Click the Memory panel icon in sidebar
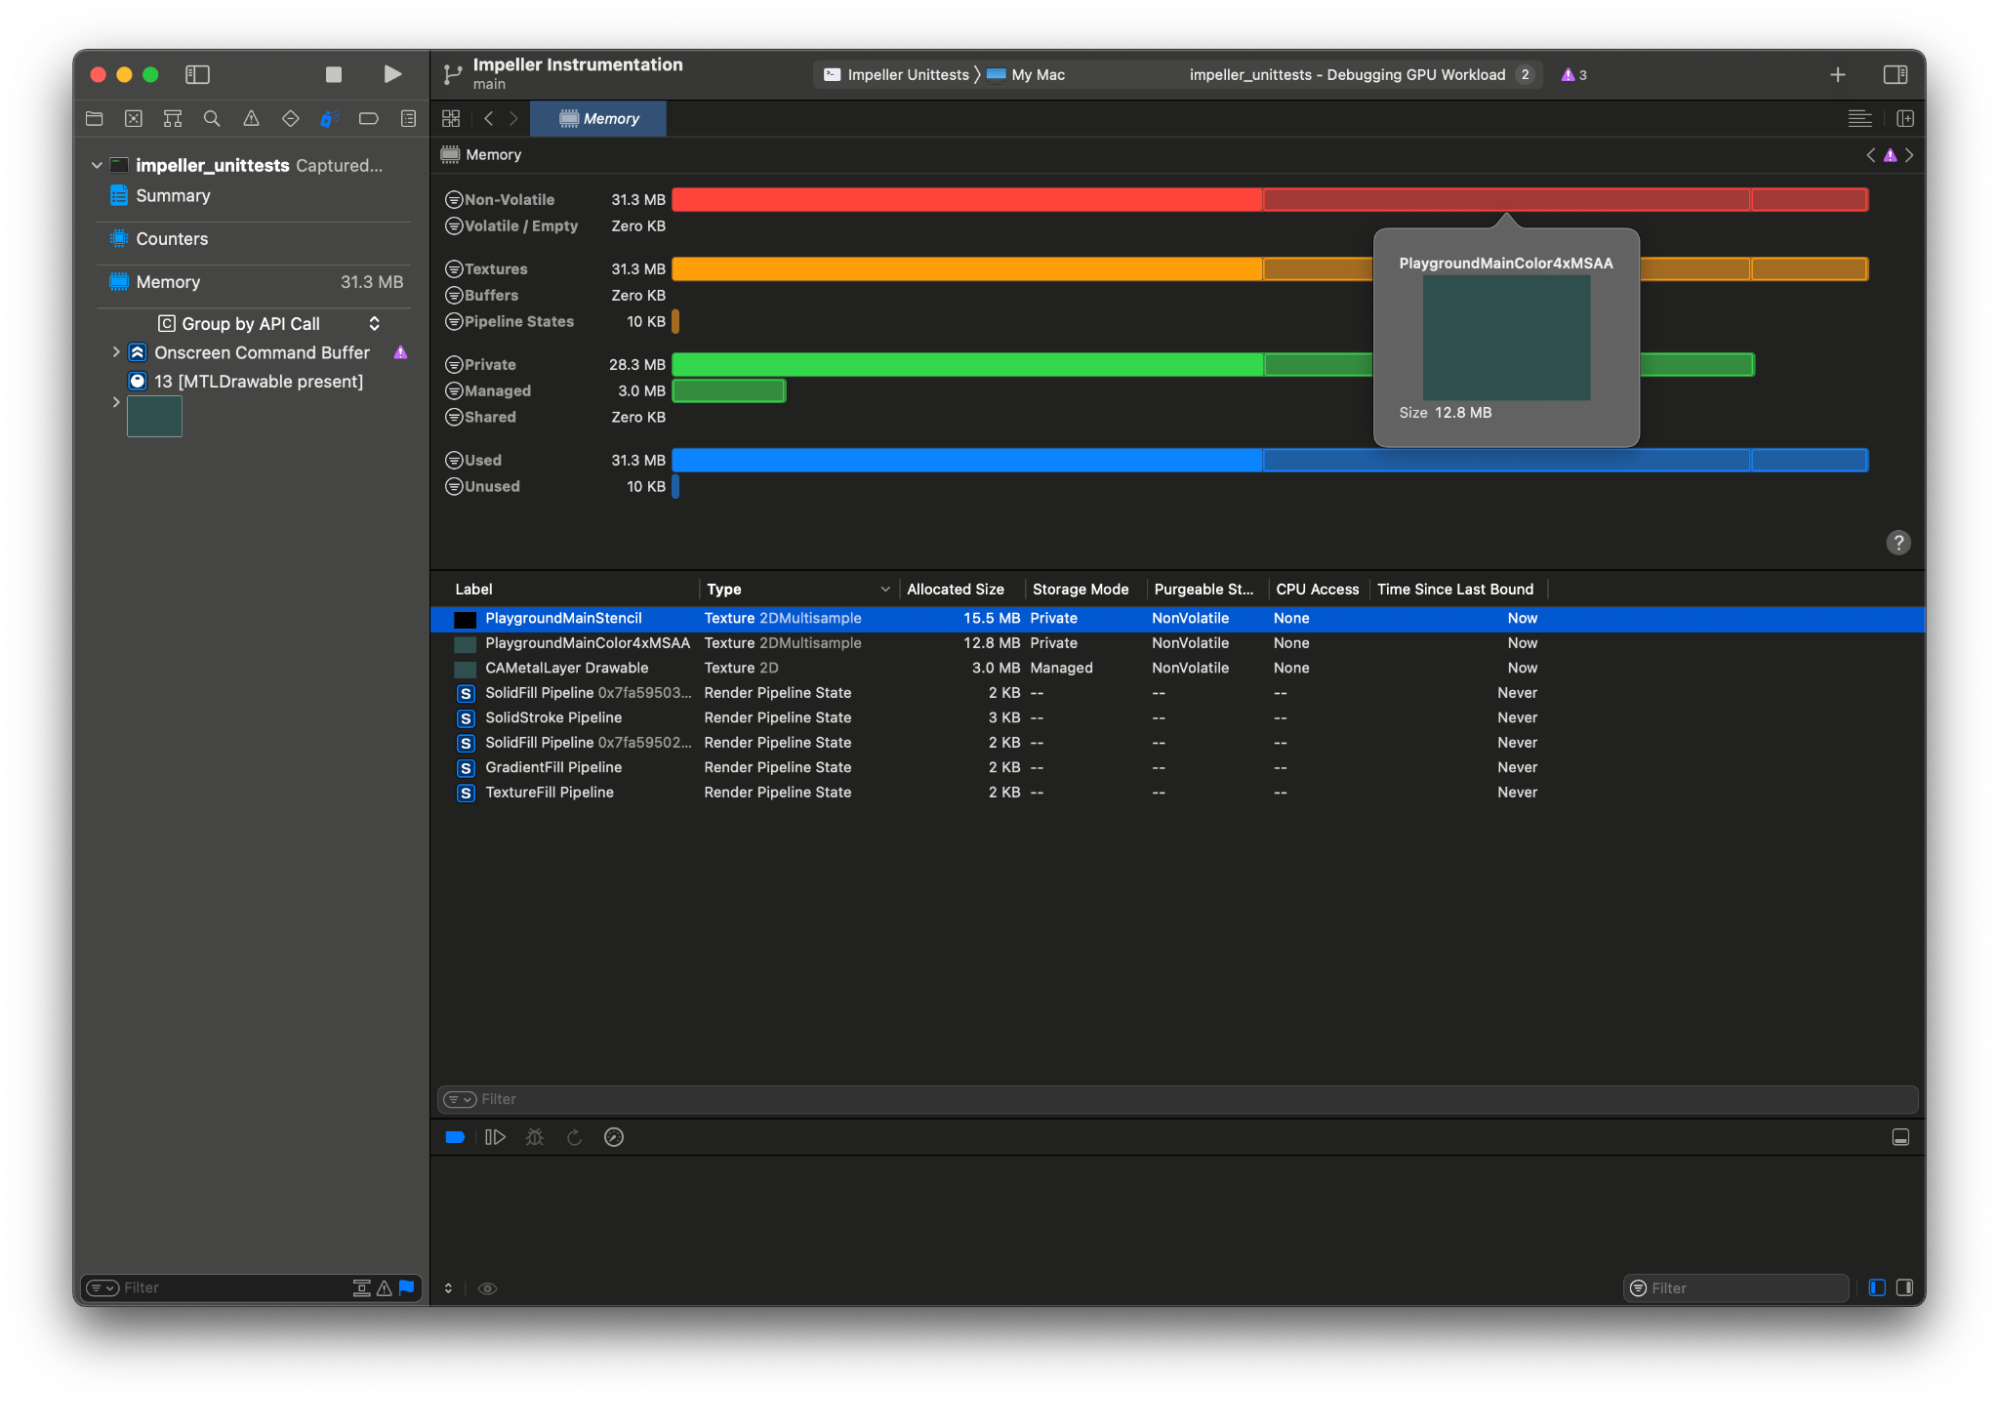 pyautogui.click(x=123, y=278)
